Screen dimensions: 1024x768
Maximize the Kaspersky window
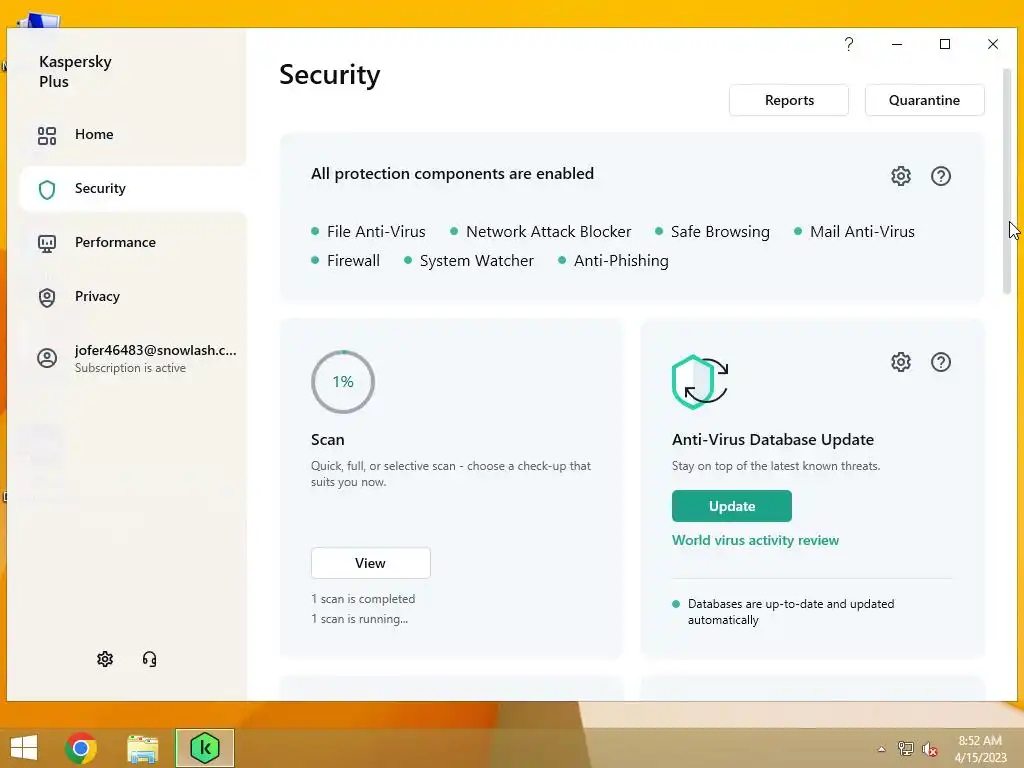(945, 44)
